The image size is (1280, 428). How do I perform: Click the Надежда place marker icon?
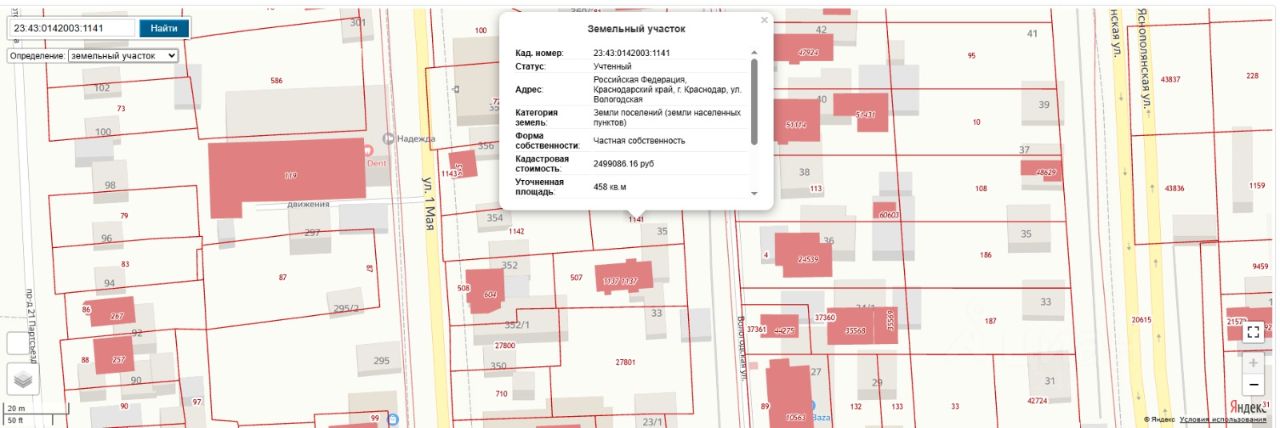390,138
